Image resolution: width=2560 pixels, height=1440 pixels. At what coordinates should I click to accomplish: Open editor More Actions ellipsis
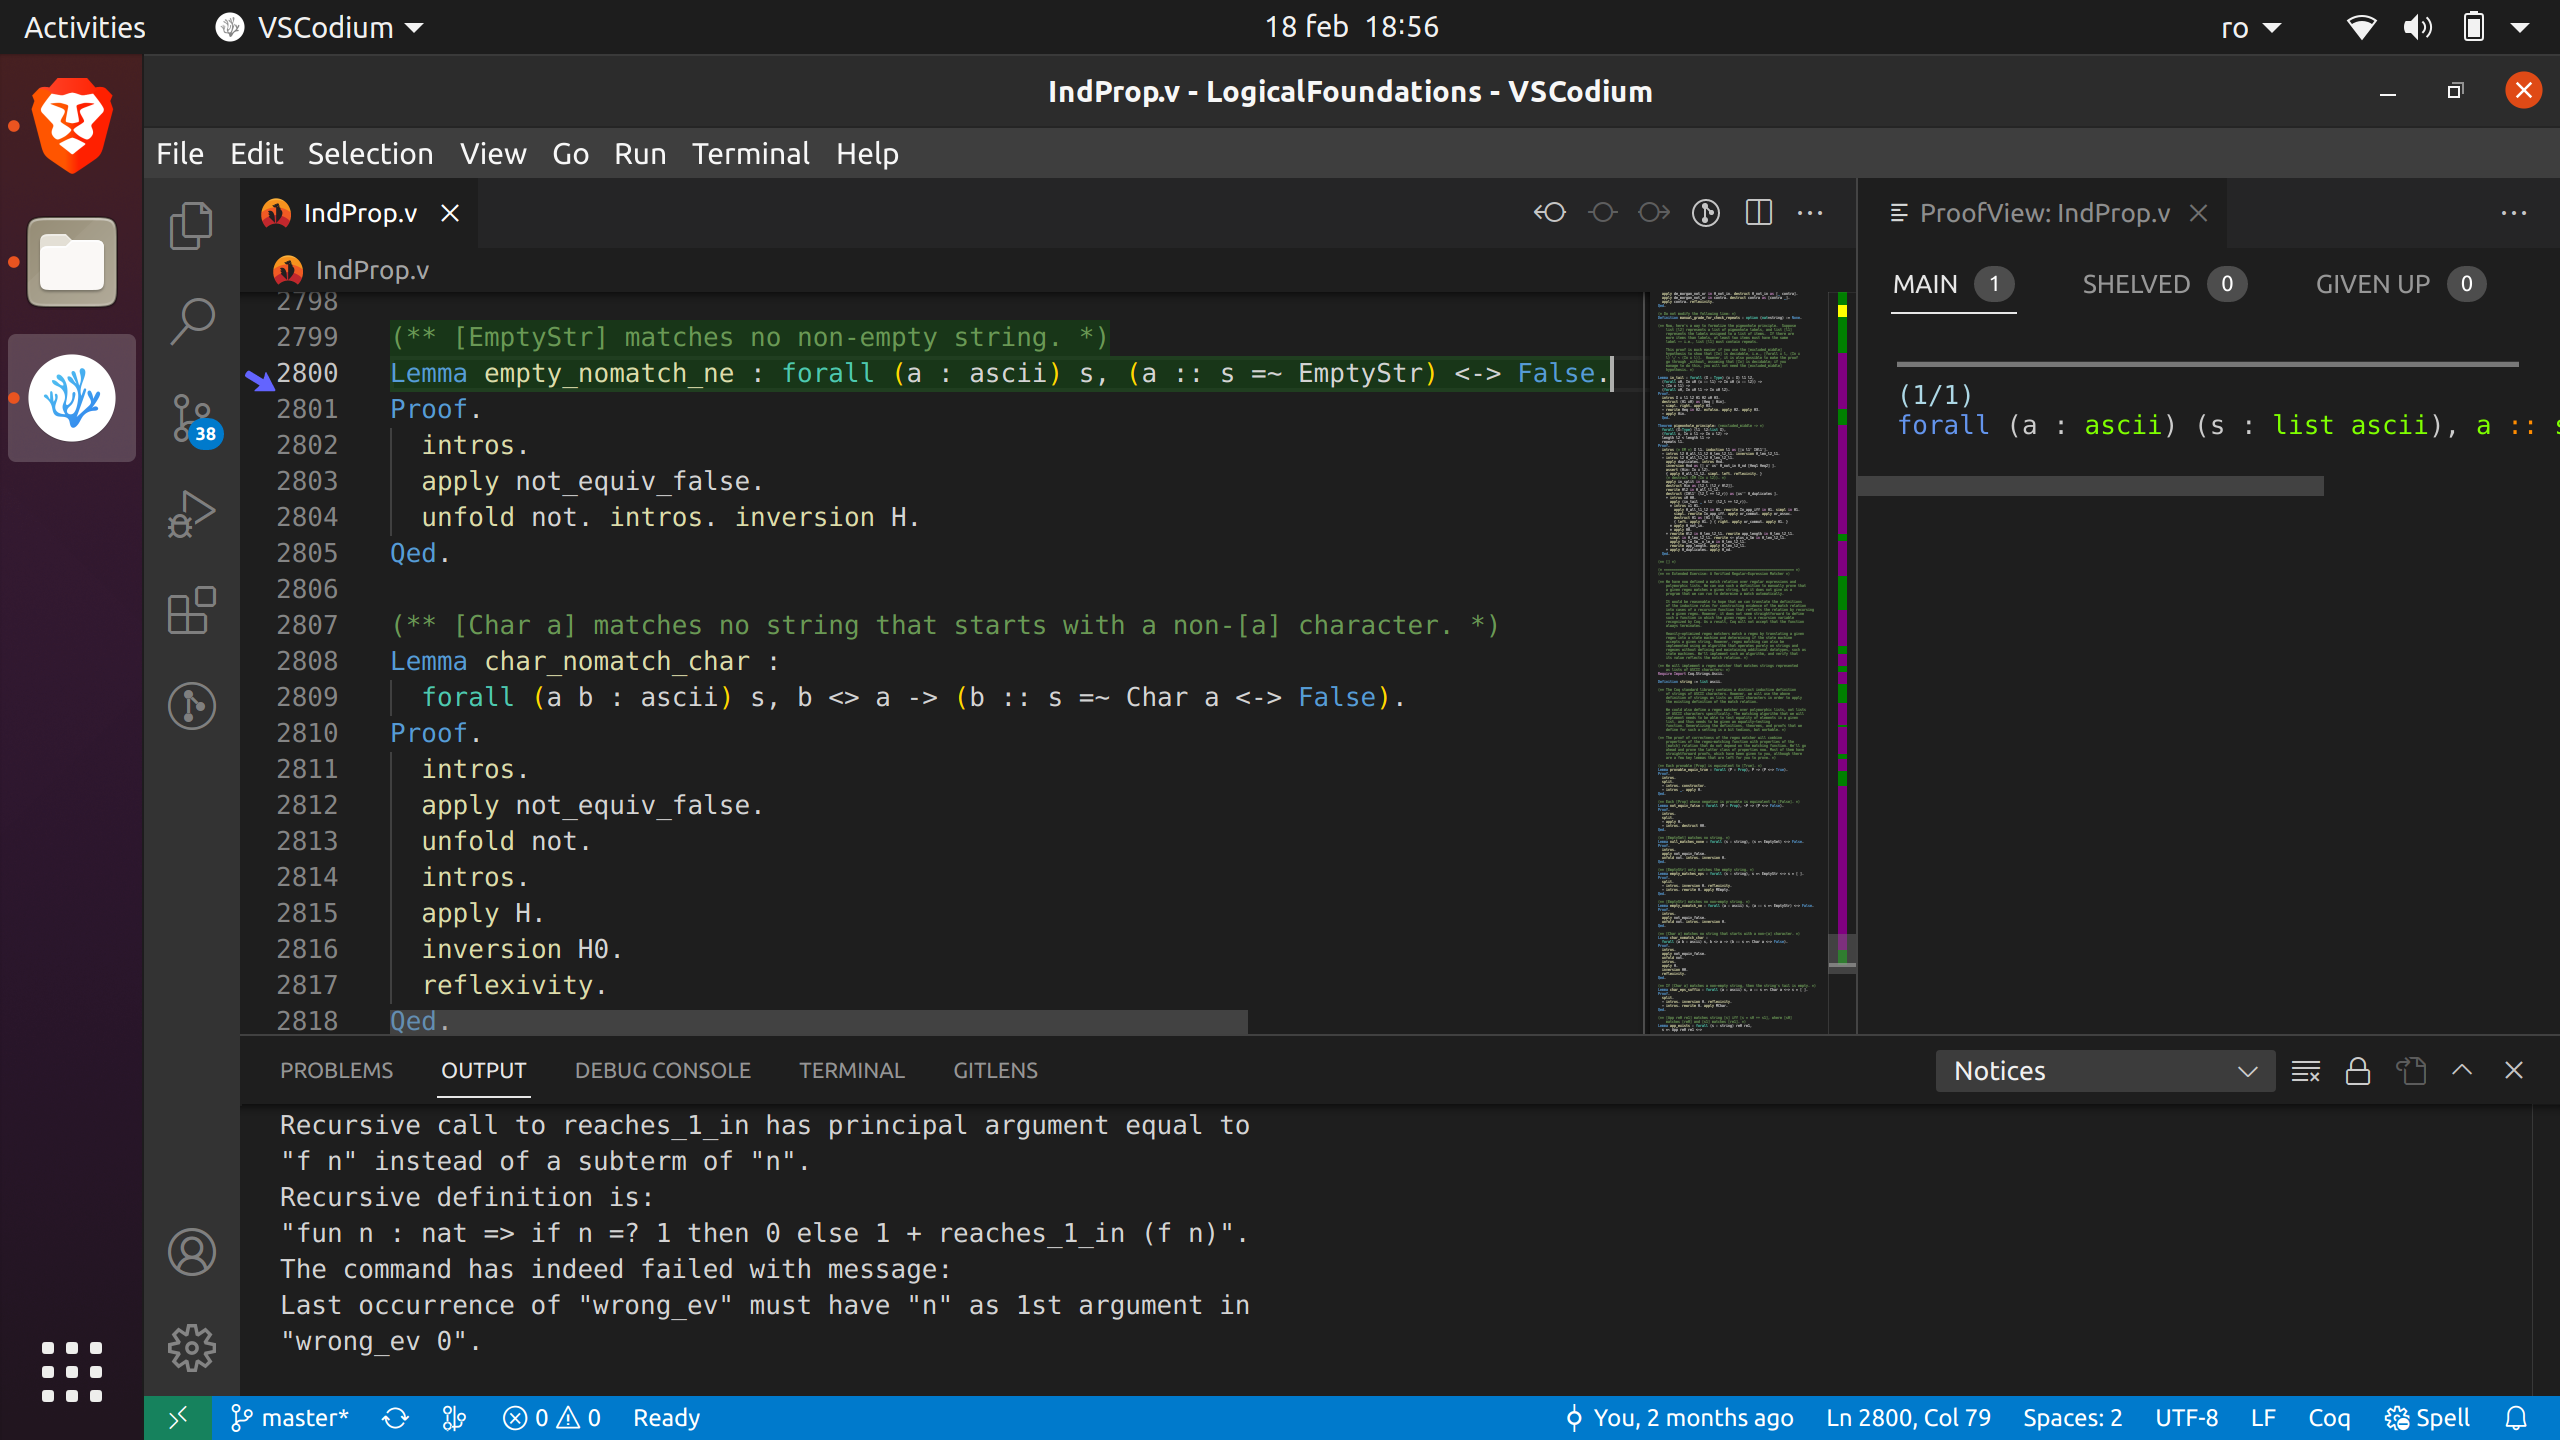click(x=1810, y=213)
